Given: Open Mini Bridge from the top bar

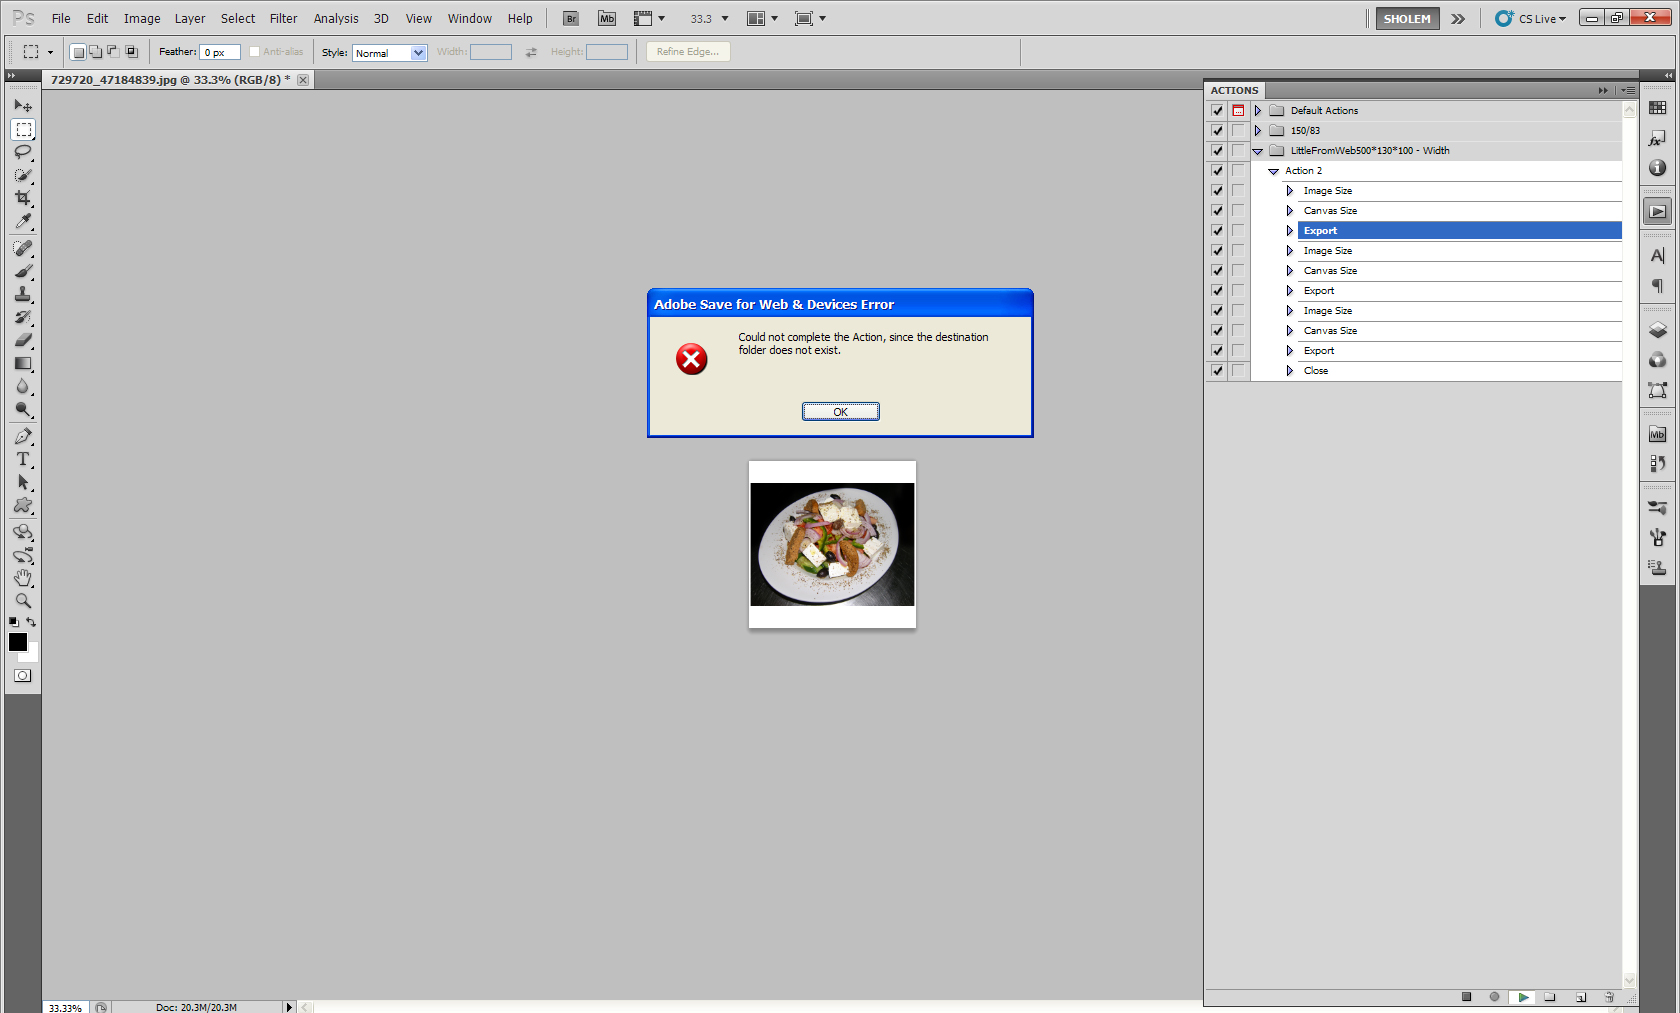Looking at the screenshot, I should pos(607,18).
